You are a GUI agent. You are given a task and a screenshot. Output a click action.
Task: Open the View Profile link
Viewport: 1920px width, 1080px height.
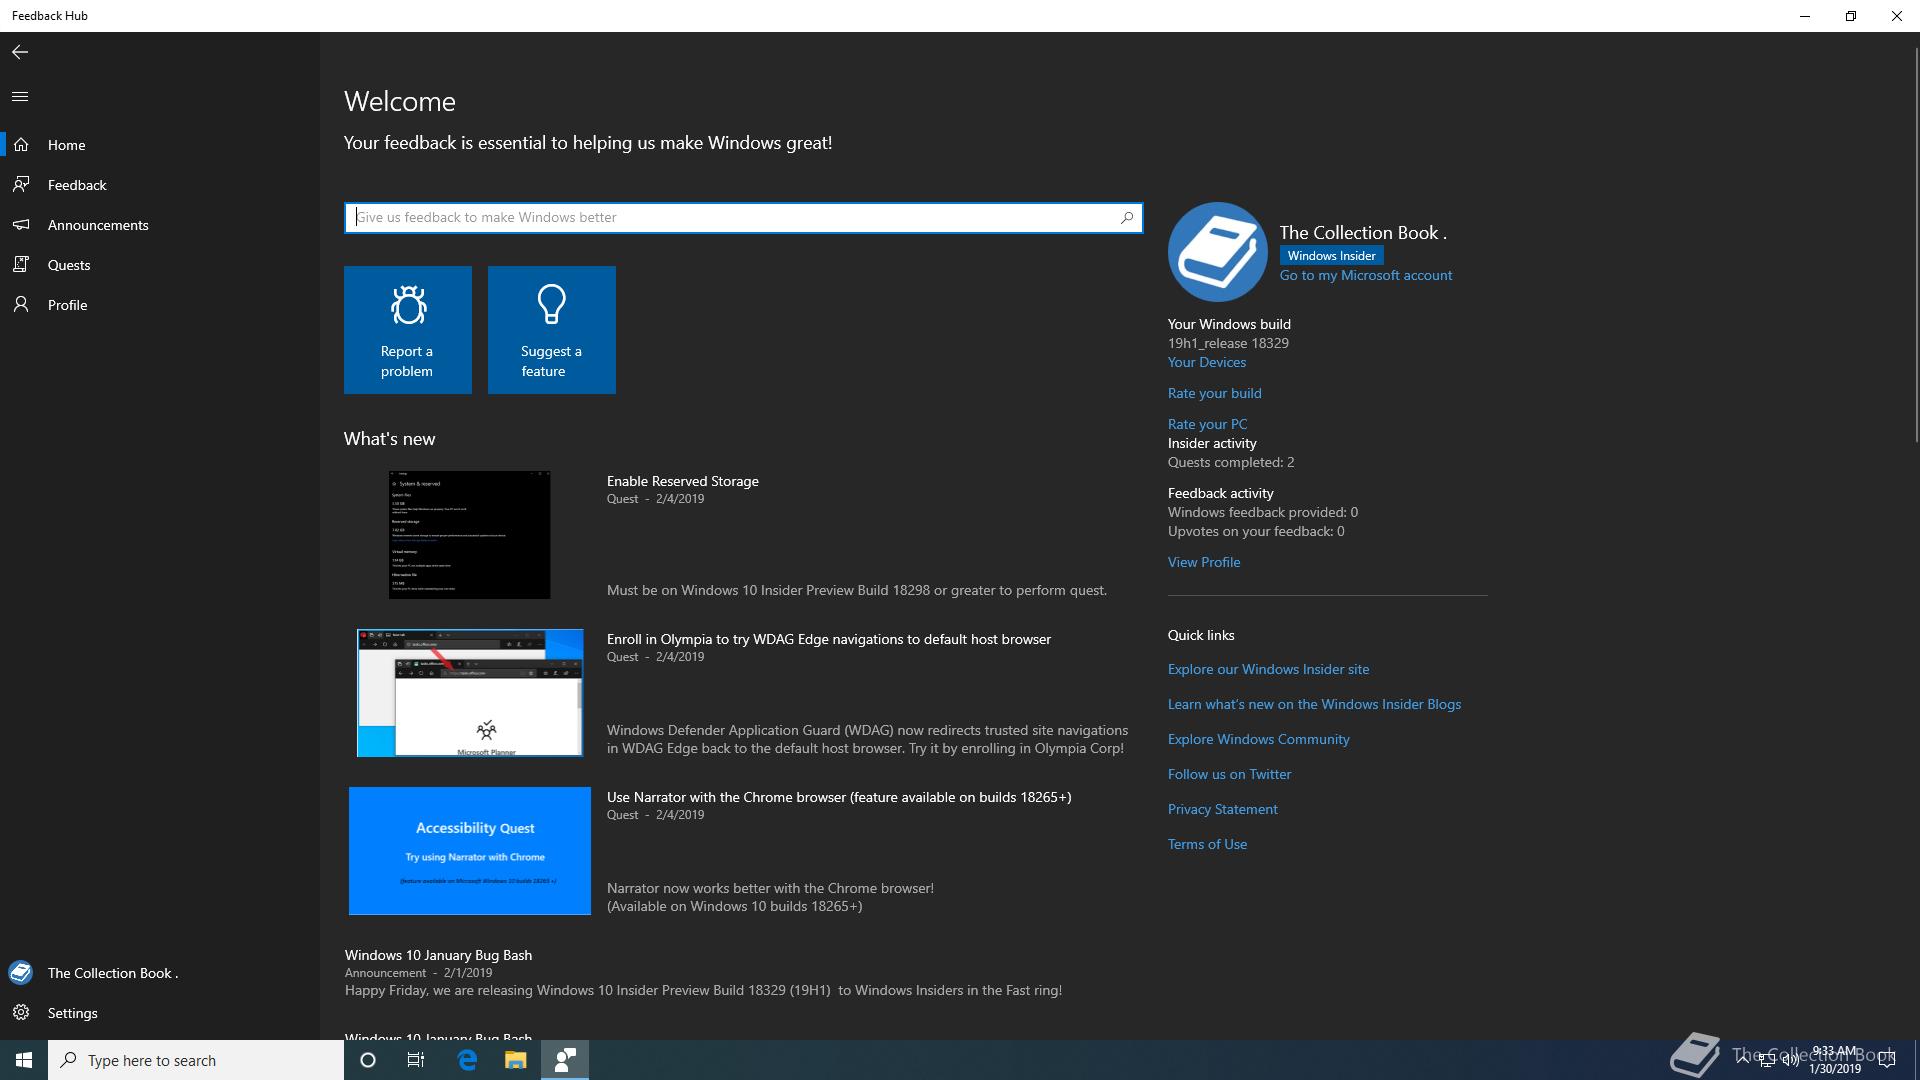(x=1203, y=562)
